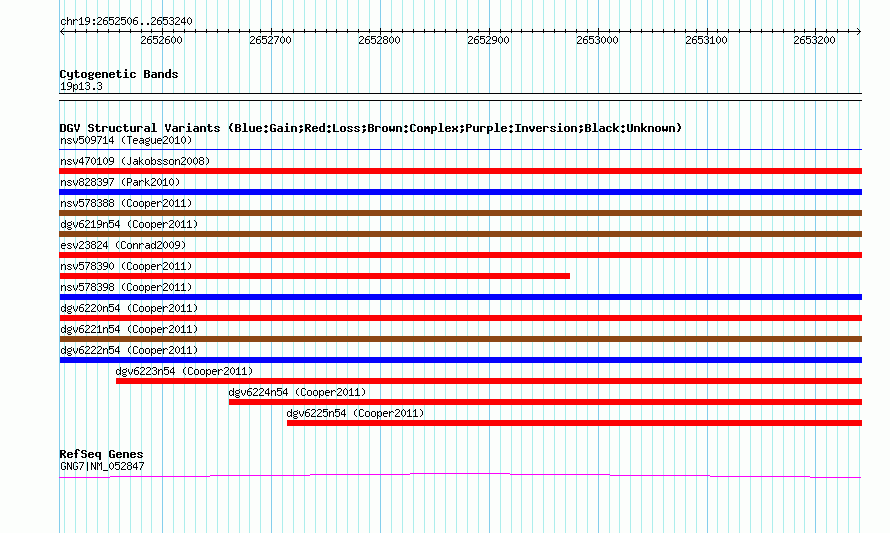Click the red dgv6220n54 bar
The height and width of the screenshot is (533, 890).
point(460,318)
